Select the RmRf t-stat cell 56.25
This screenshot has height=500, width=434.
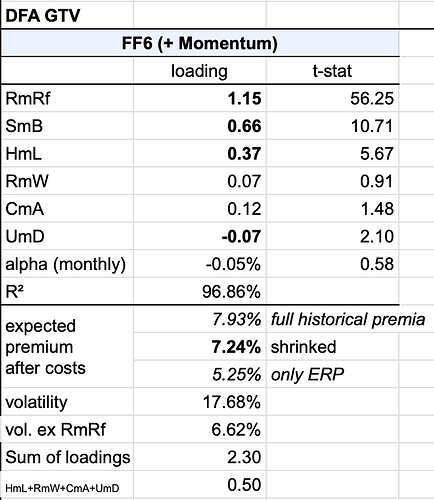coord(332,99)
